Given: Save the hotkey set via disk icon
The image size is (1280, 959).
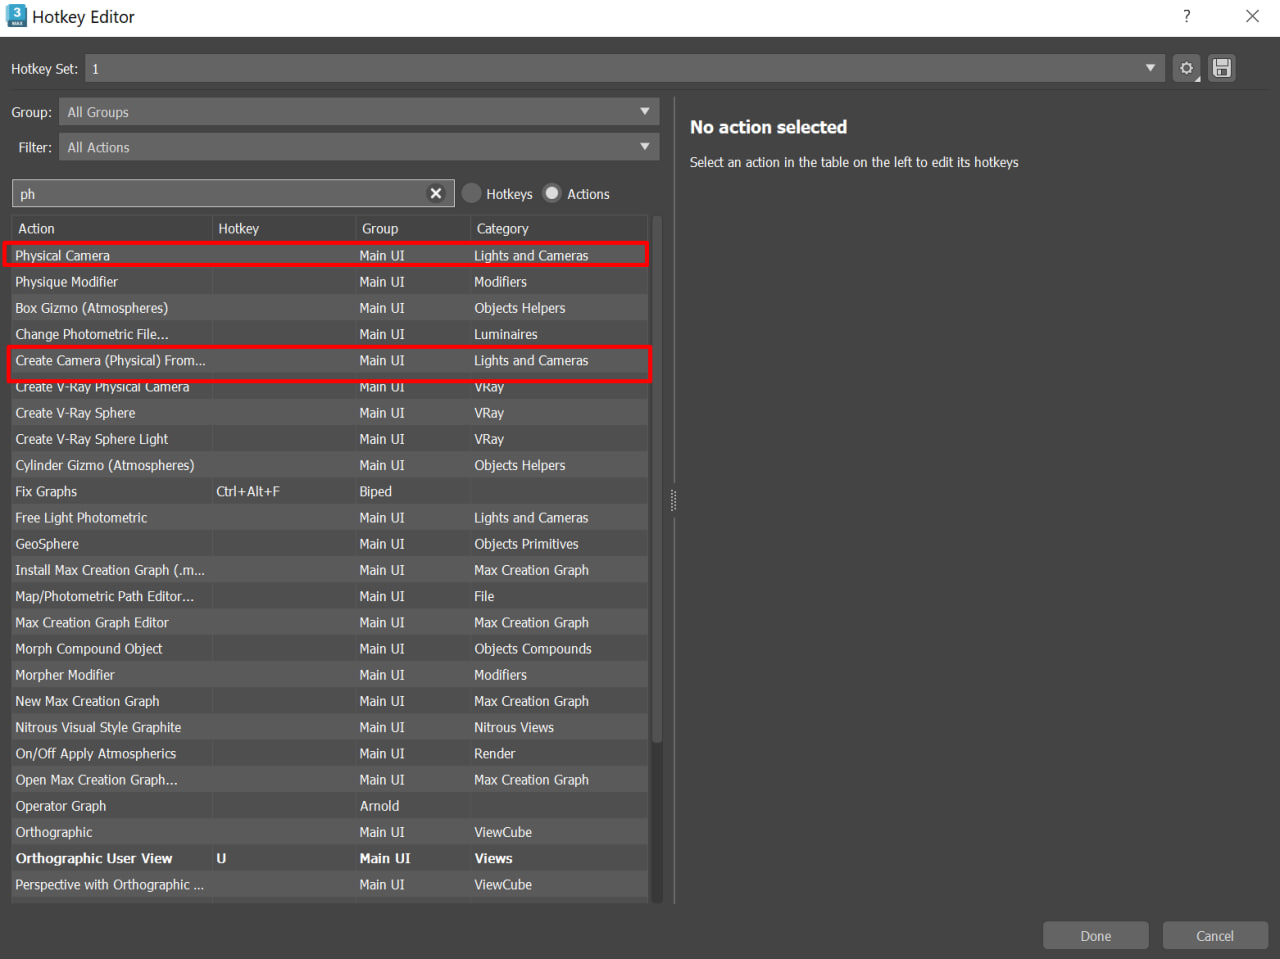Looking at the screenshot, I should tap(1221, 68).
